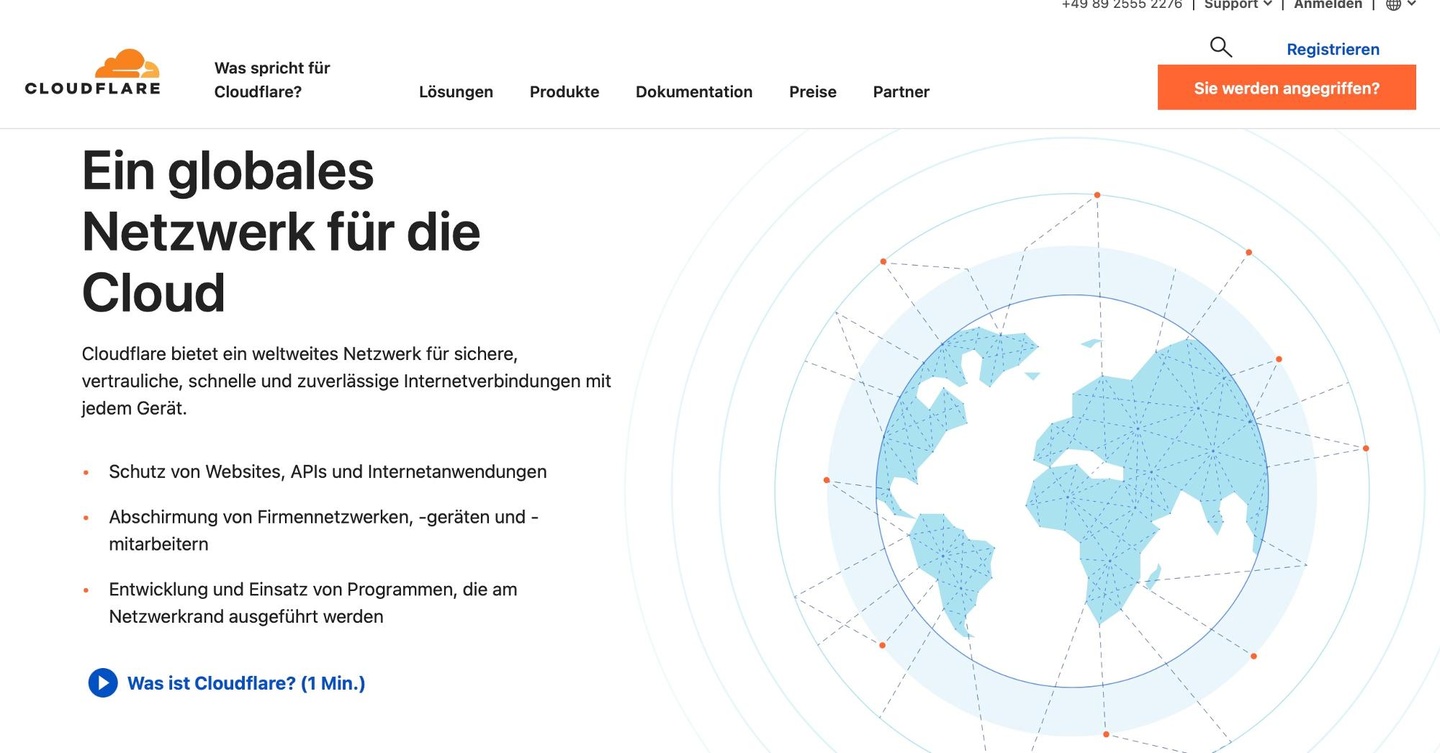Screen dimensions: 1440x753
Task: Open the globe language selector
Action: [x=1401, y=4]
